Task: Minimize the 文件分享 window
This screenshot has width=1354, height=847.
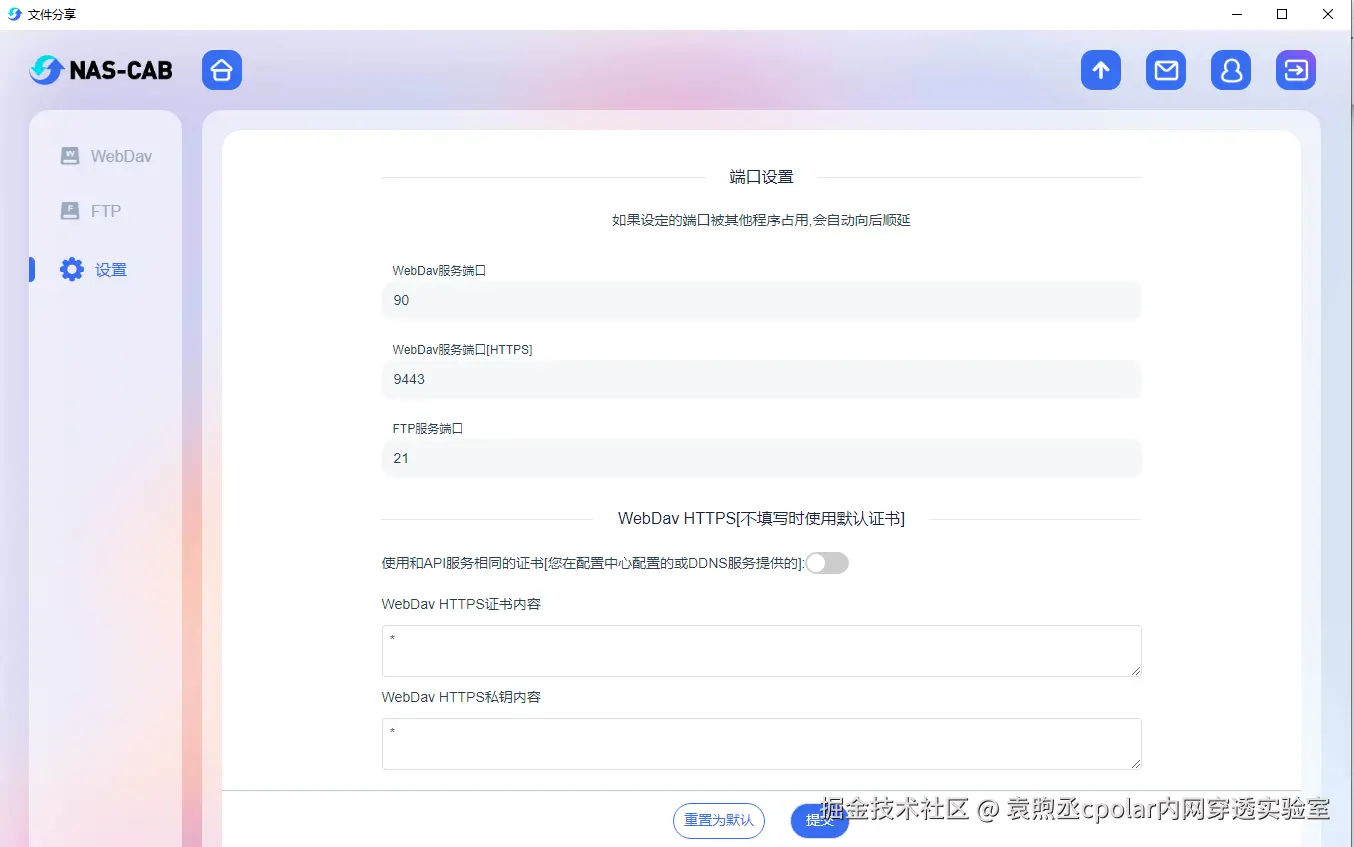Action: [x=1237, y=14]
